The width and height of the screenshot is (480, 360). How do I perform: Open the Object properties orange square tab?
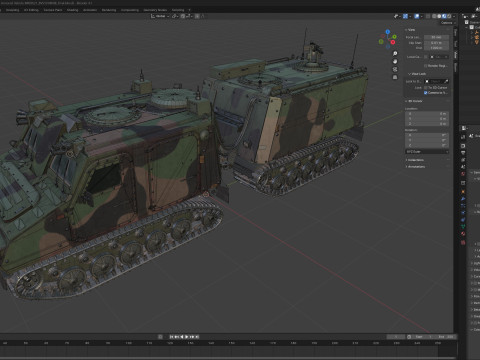(463, 191)
